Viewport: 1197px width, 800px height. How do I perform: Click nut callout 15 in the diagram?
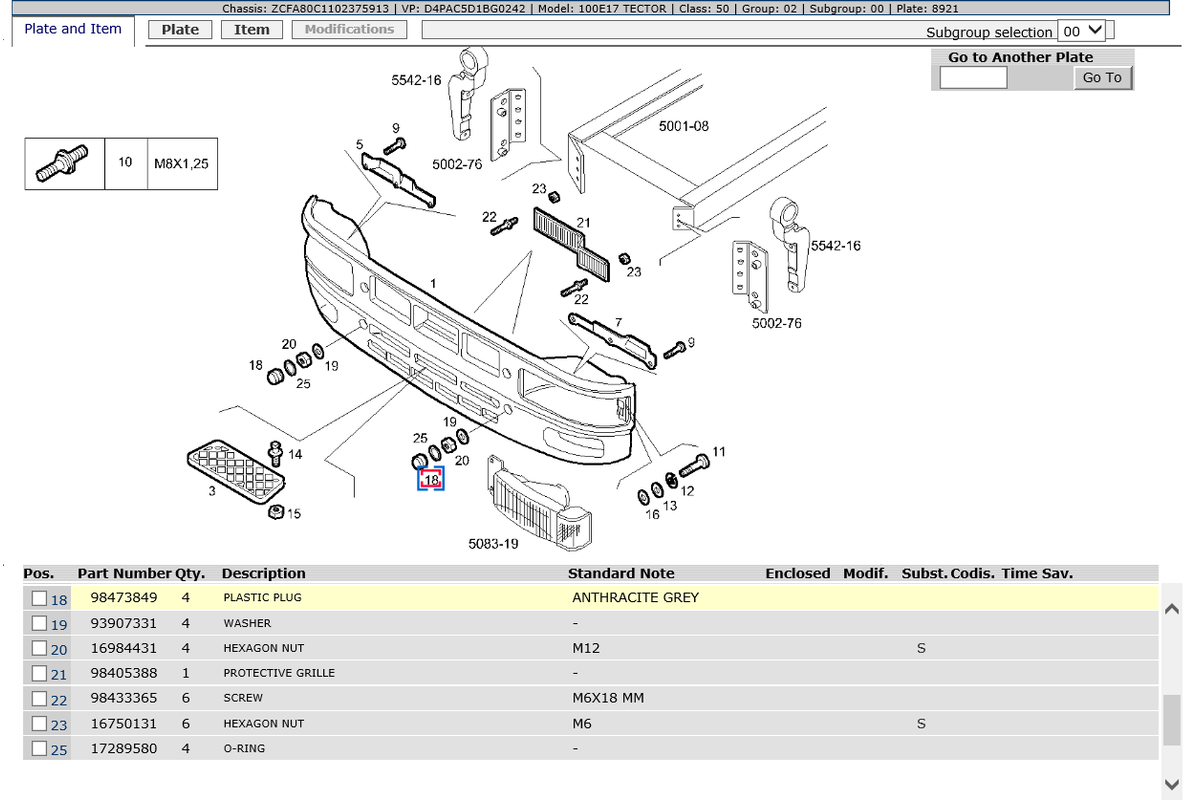point(294,514)
